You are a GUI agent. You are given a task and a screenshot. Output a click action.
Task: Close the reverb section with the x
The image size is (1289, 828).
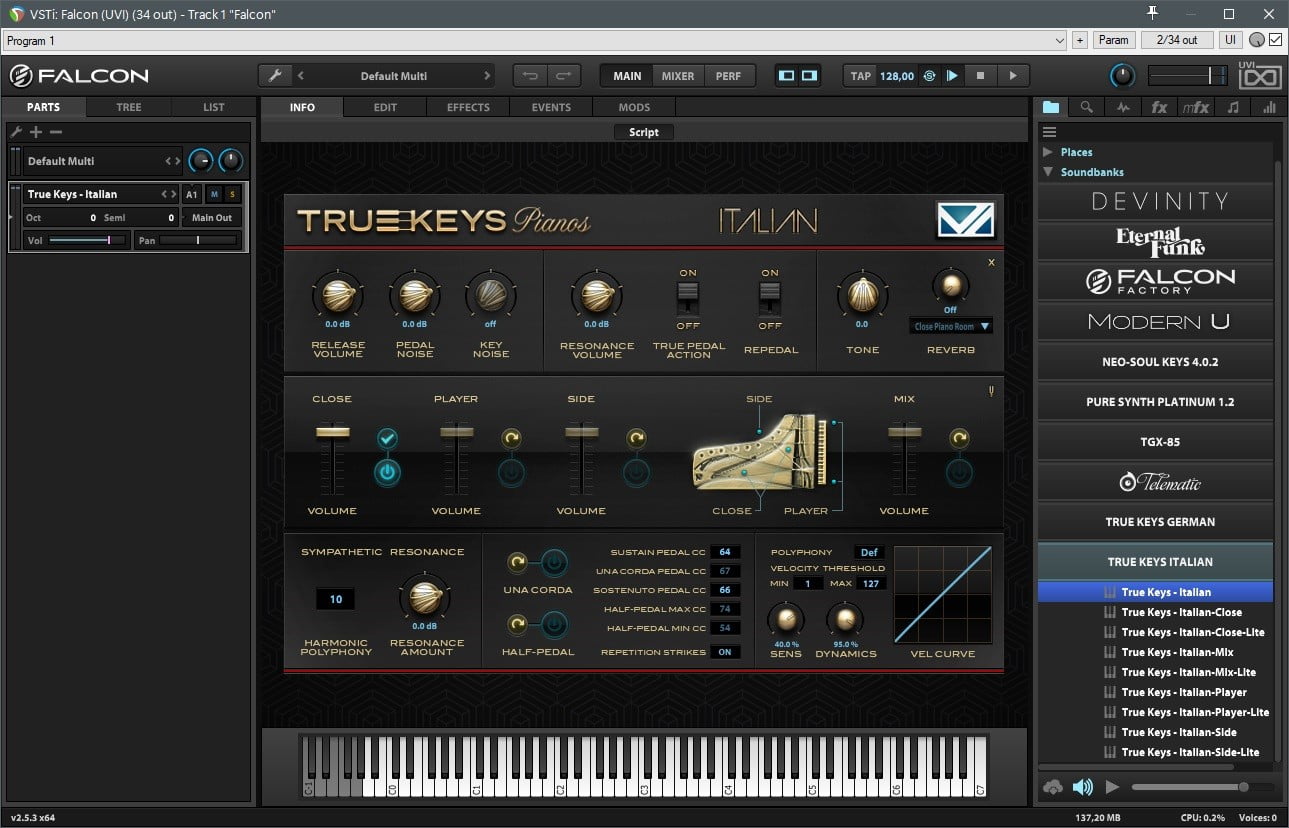[x=991, y=262]
